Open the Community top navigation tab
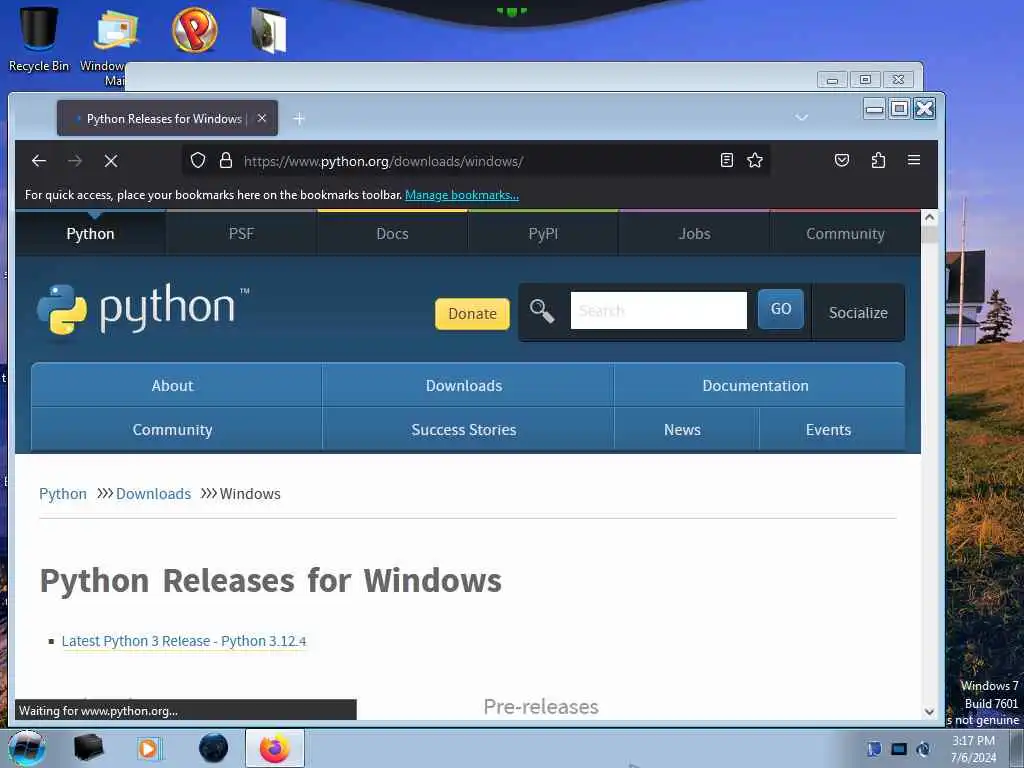Image resolution: width=1024 pixels, height=768 pixels. pyautogui.click(x=845, y=234)
